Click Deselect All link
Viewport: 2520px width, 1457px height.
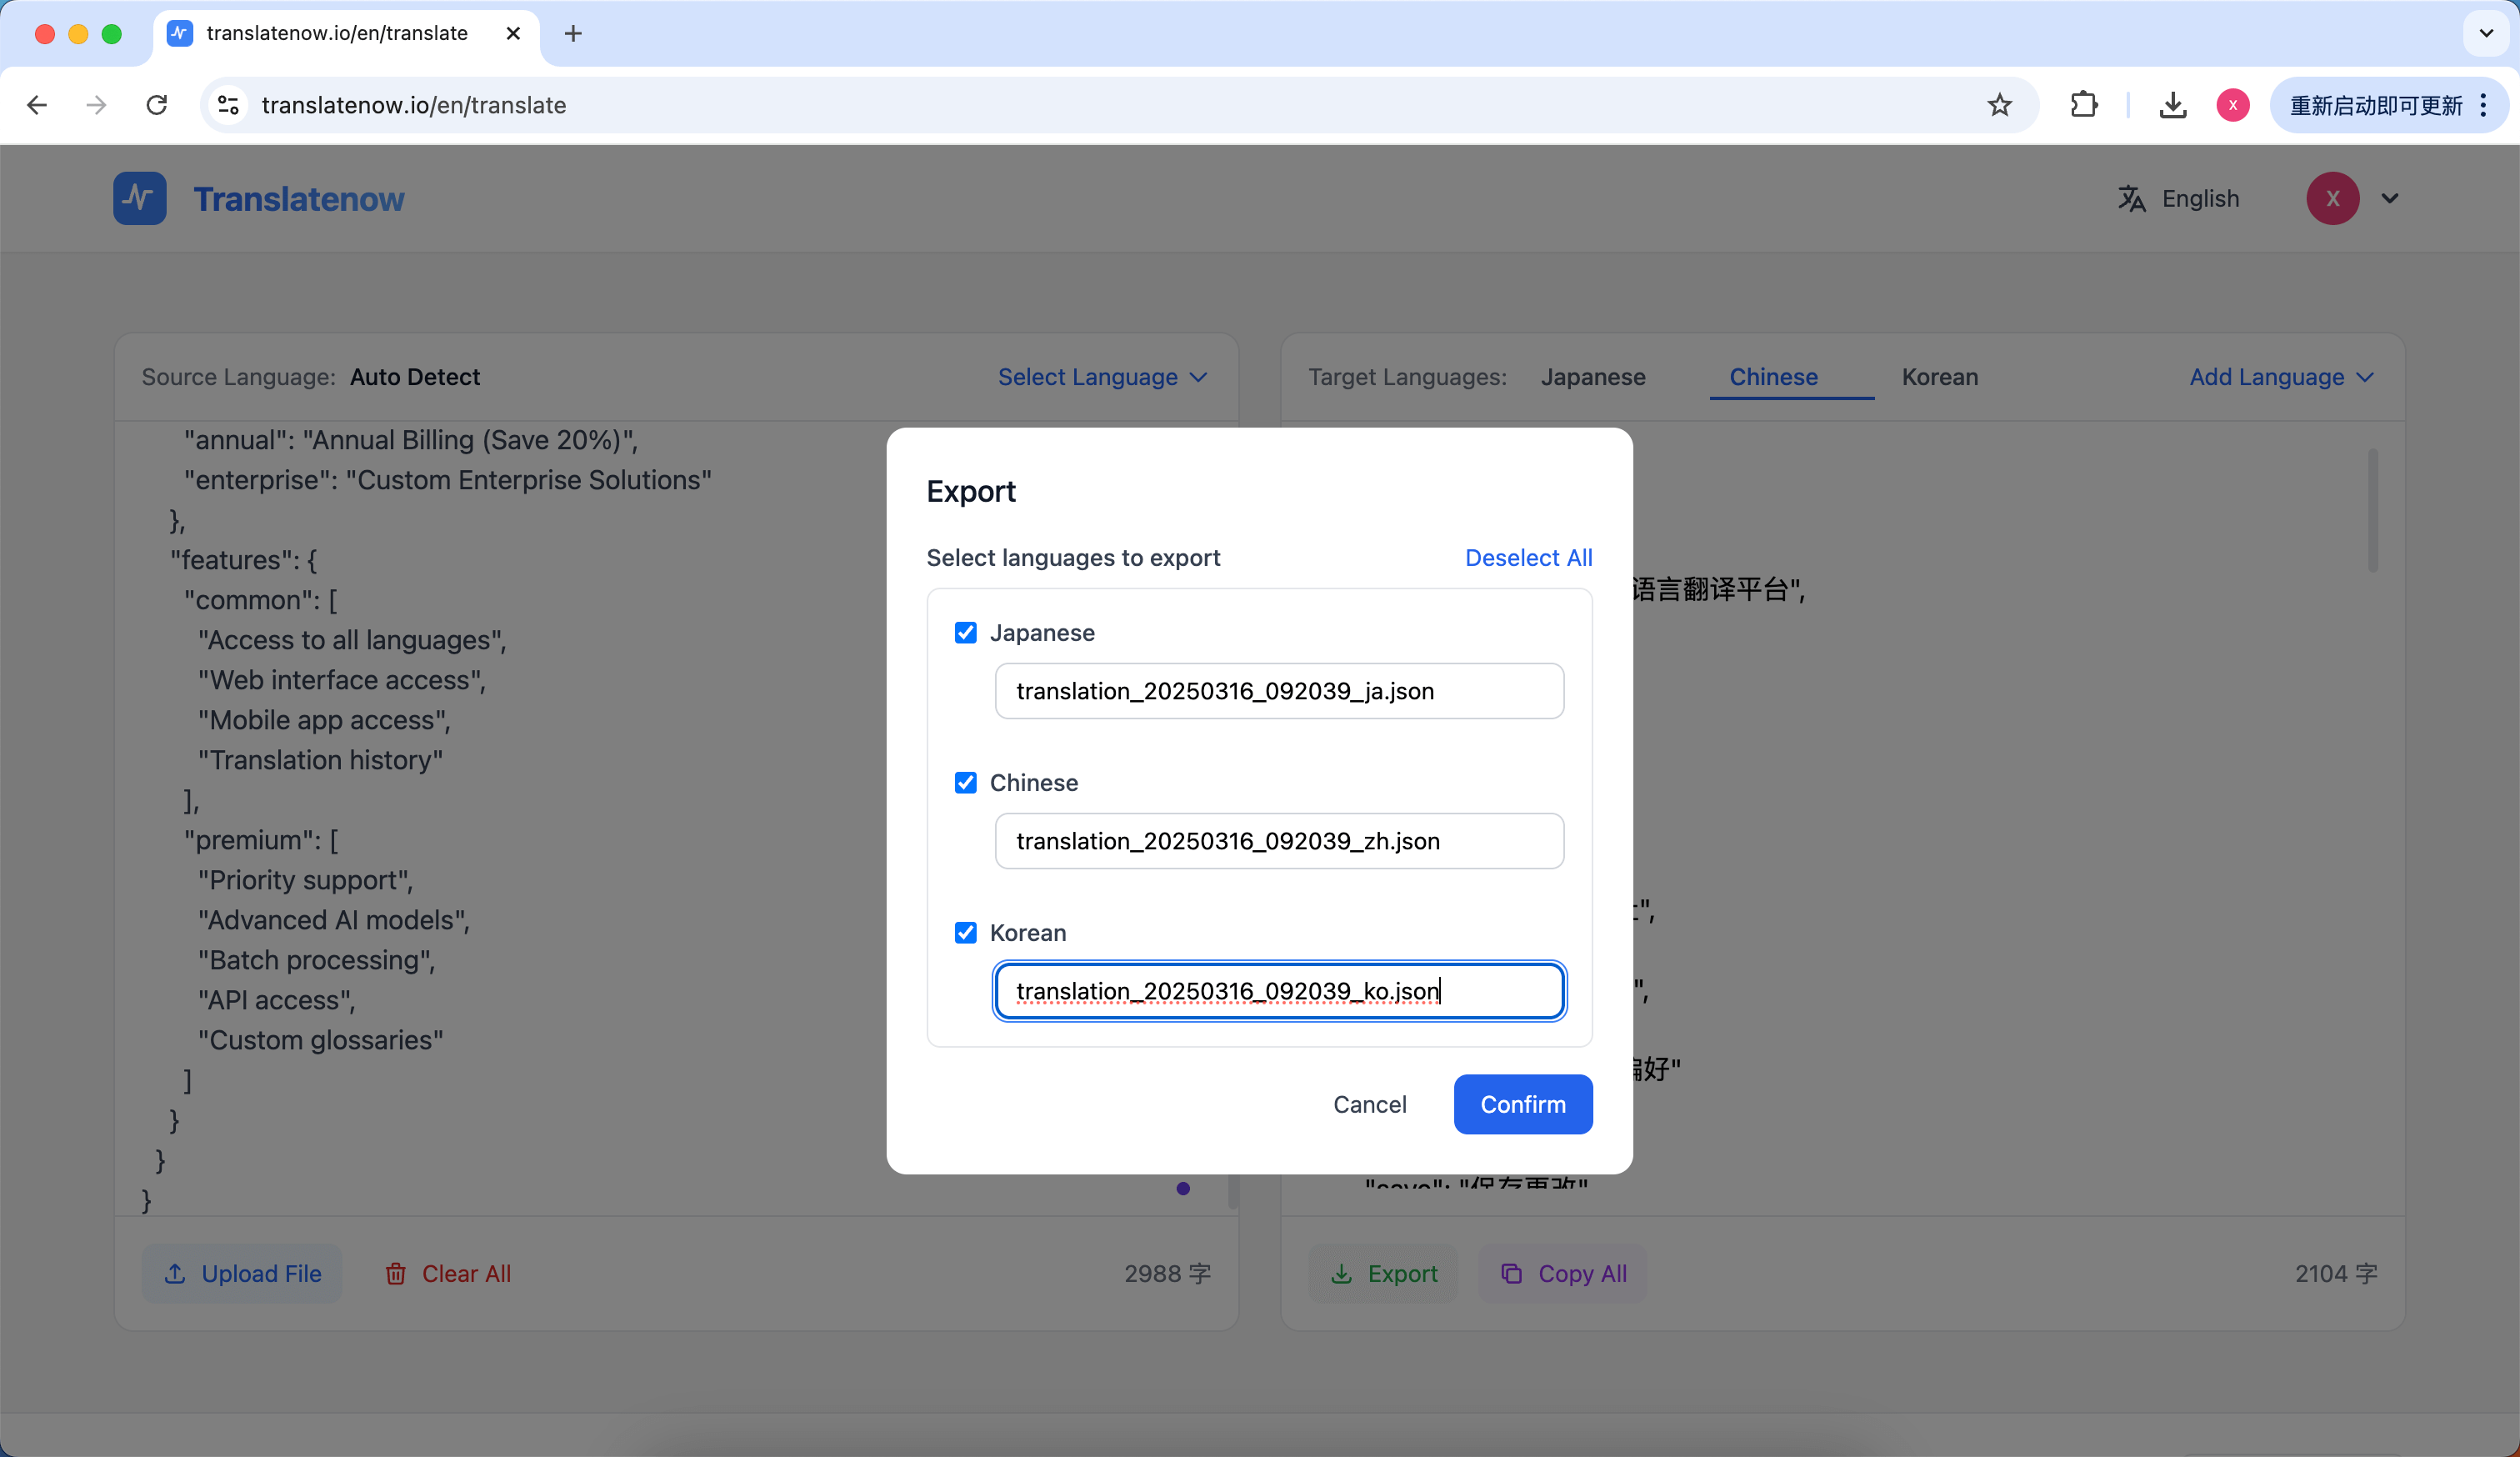click(x=1528, y=557)
